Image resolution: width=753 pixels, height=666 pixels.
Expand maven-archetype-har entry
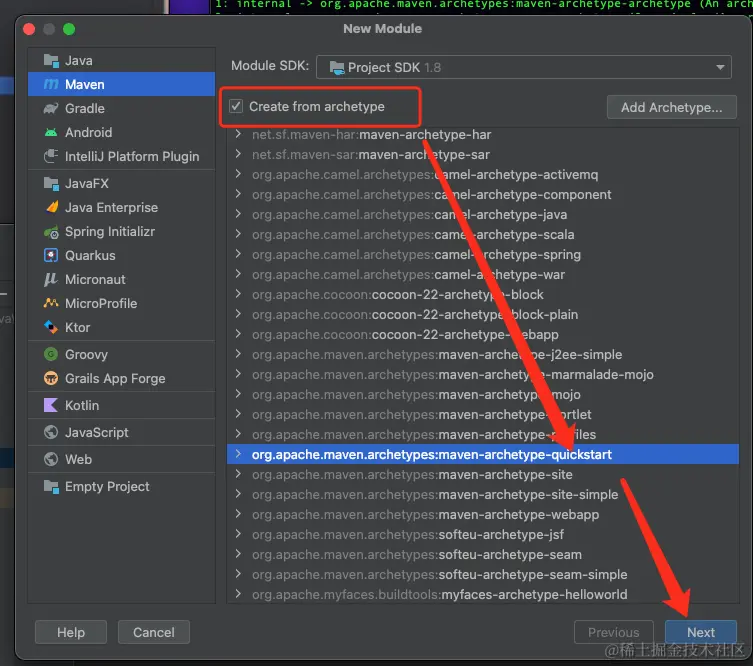(238, 134)
